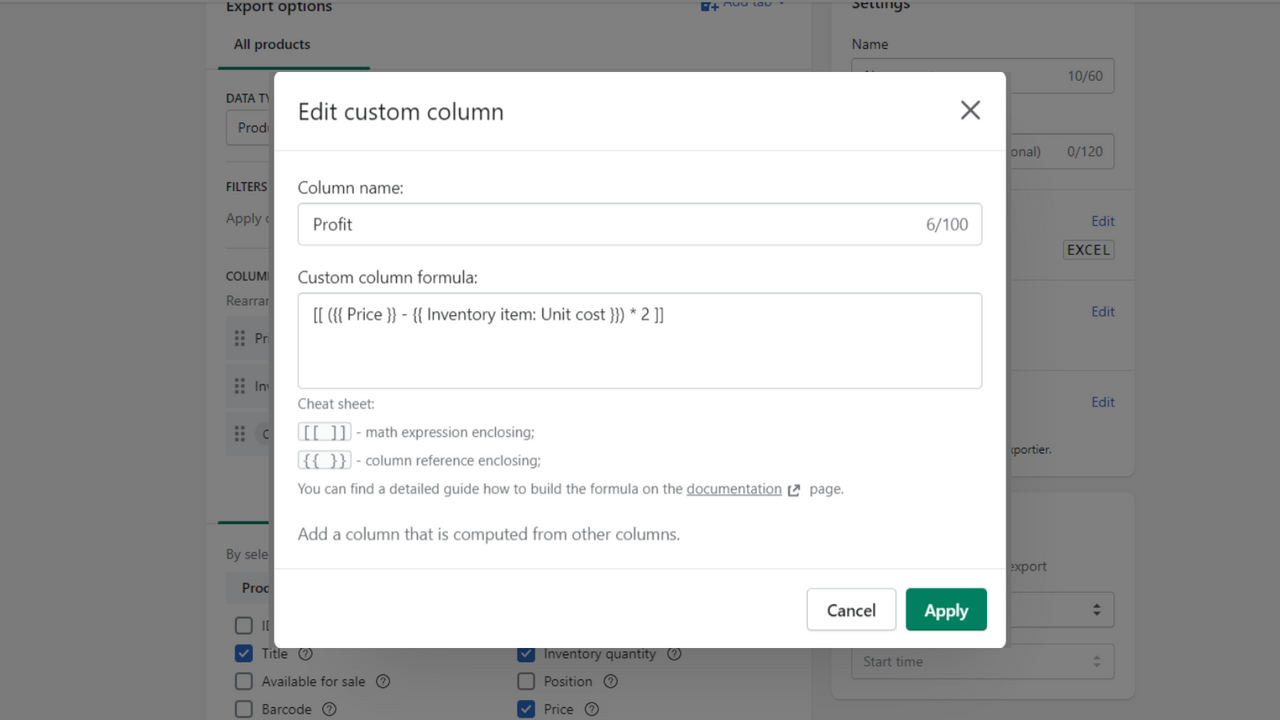Click the help icon beside Inventory quantity
This screenshot has width=1280, height=720.
click(x=673, y=653)
